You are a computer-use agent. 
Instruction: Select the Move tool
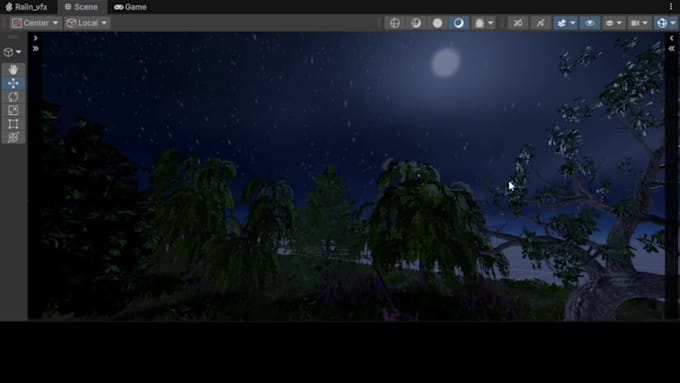(13, 83)
